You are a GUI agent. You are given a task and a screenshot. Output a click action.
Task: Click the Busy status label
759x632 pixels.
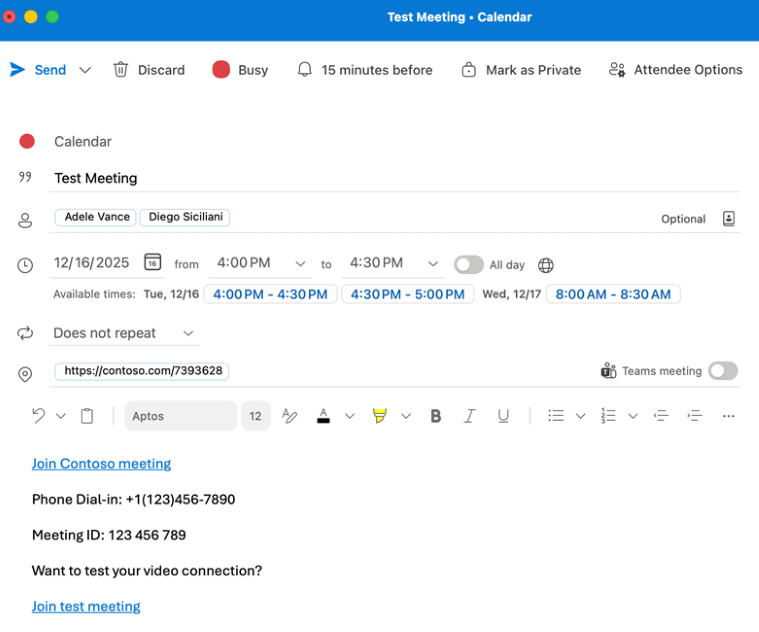(x=253, y=70)
